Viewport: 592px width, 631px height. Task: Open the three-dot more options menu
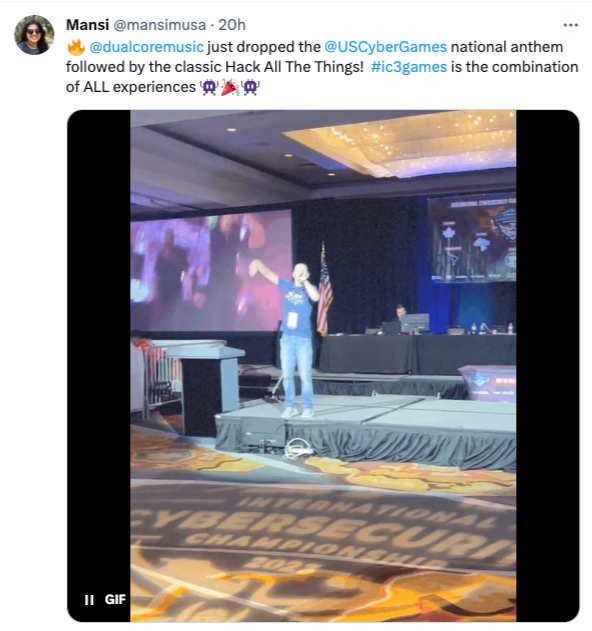(x=570, y=25)
